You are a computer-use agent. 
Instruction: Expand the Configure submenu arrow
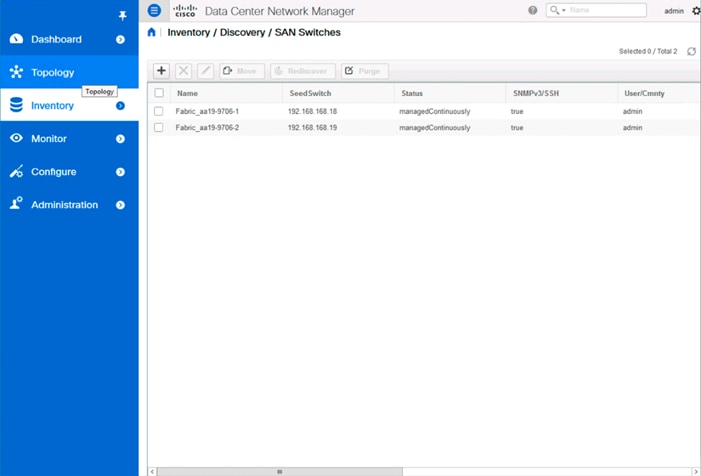120,172
